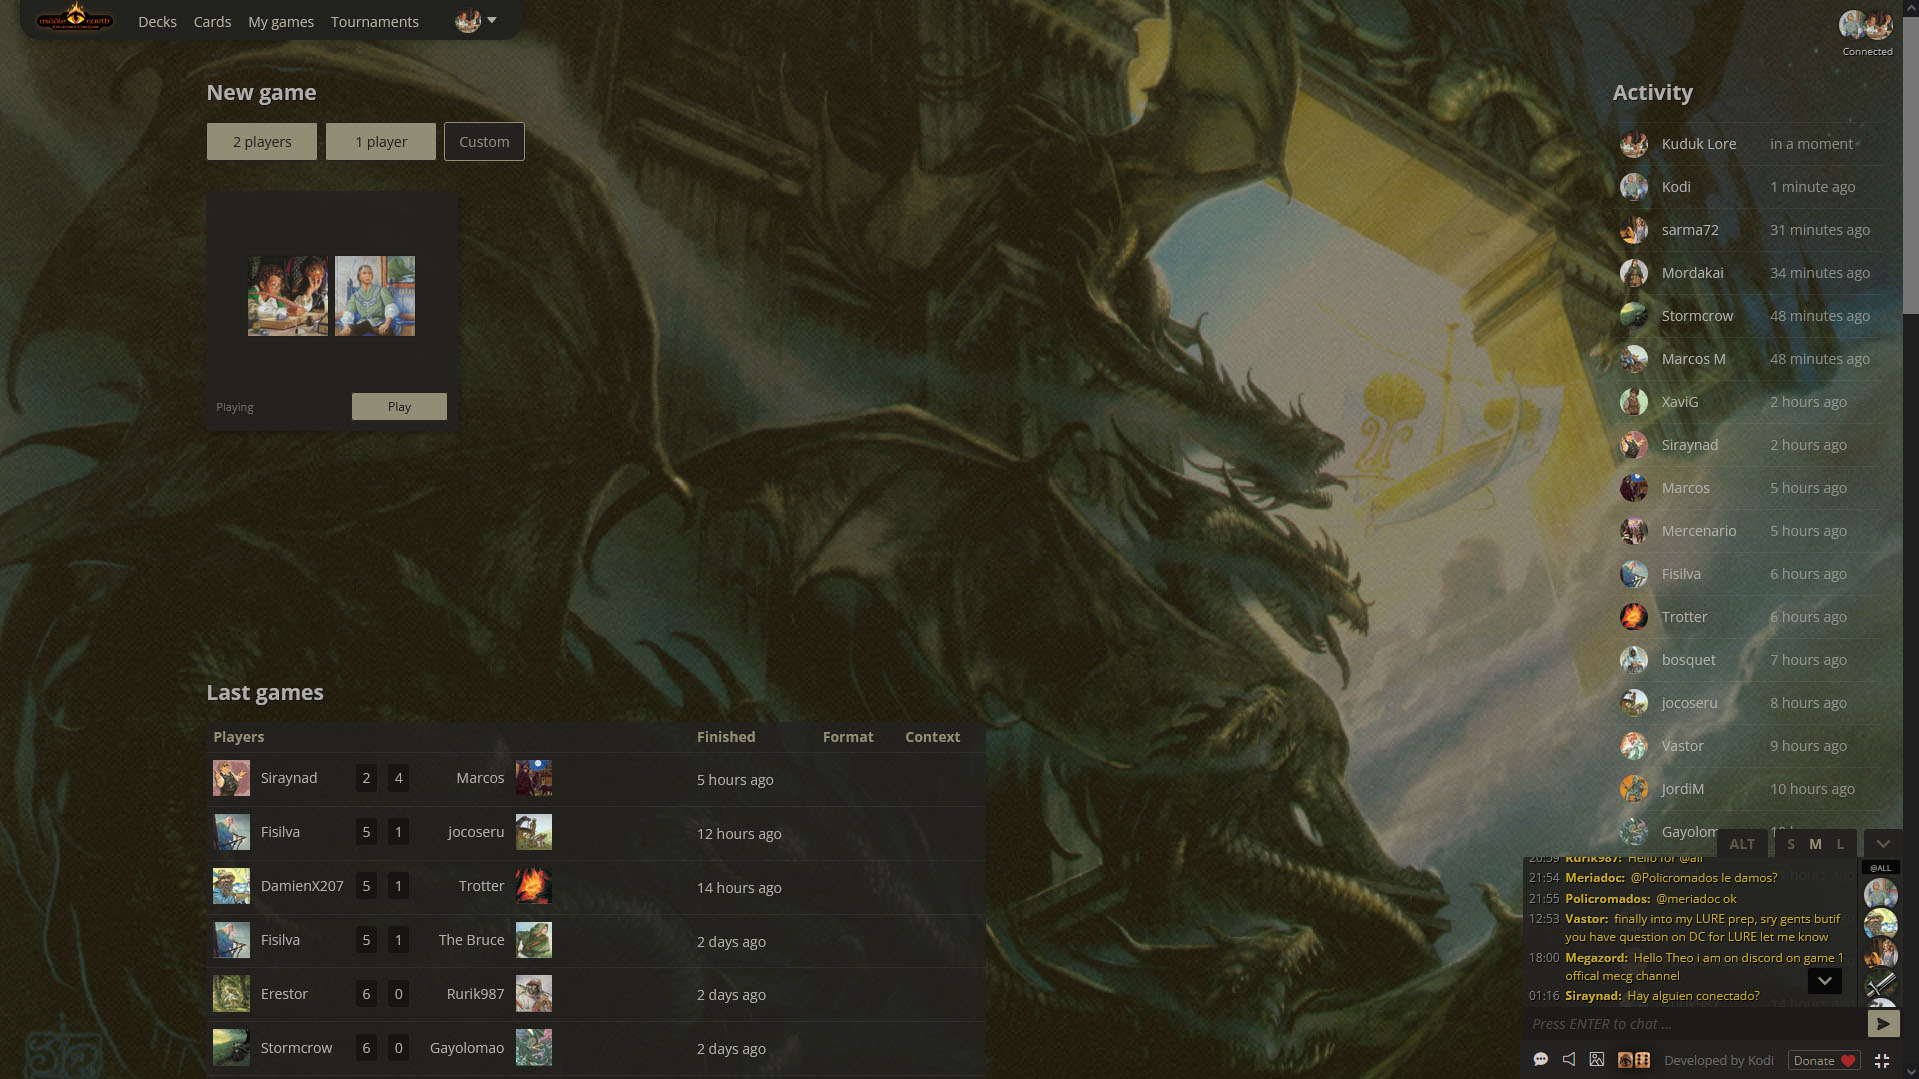Open Marcos avatar in Last games
The height and width of the screenshot is (1079, 1919).
pos(533,778)
